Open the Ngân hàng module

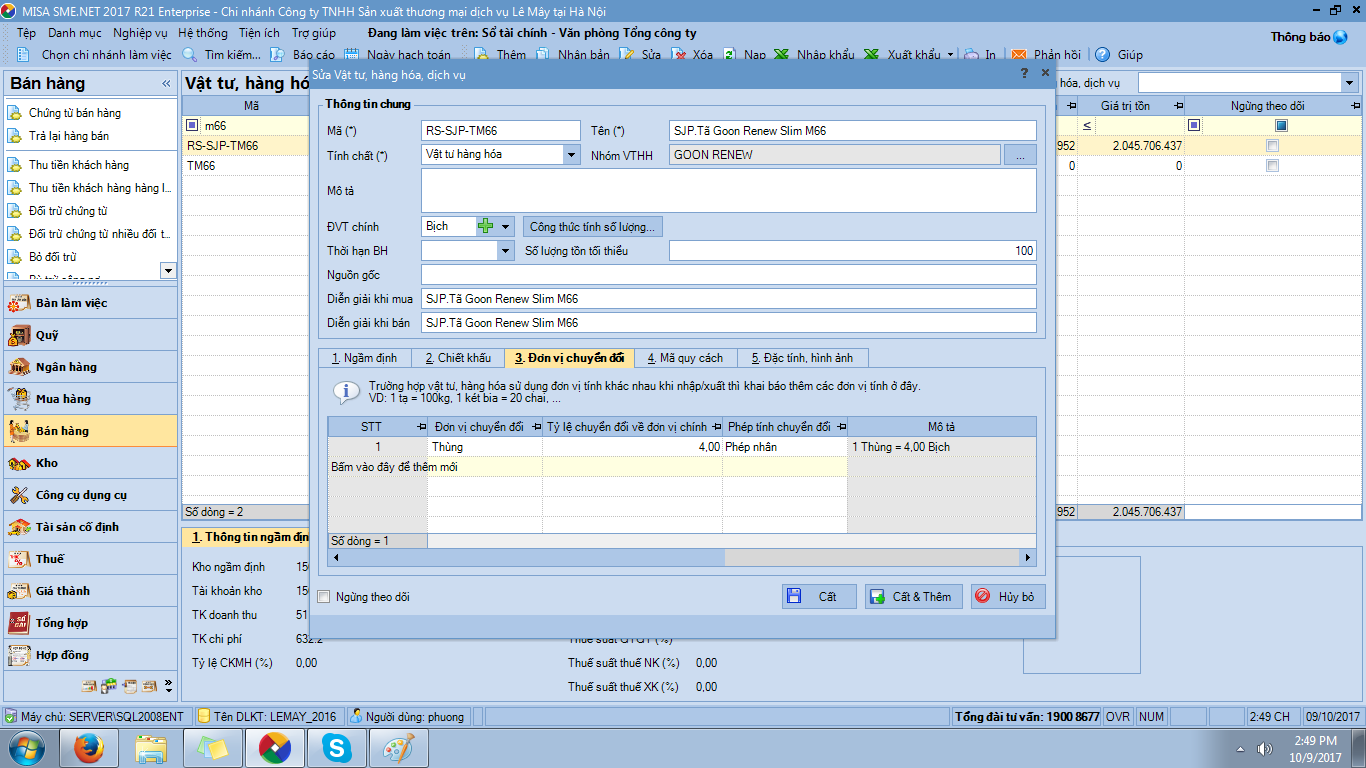(x=90, y=367)
